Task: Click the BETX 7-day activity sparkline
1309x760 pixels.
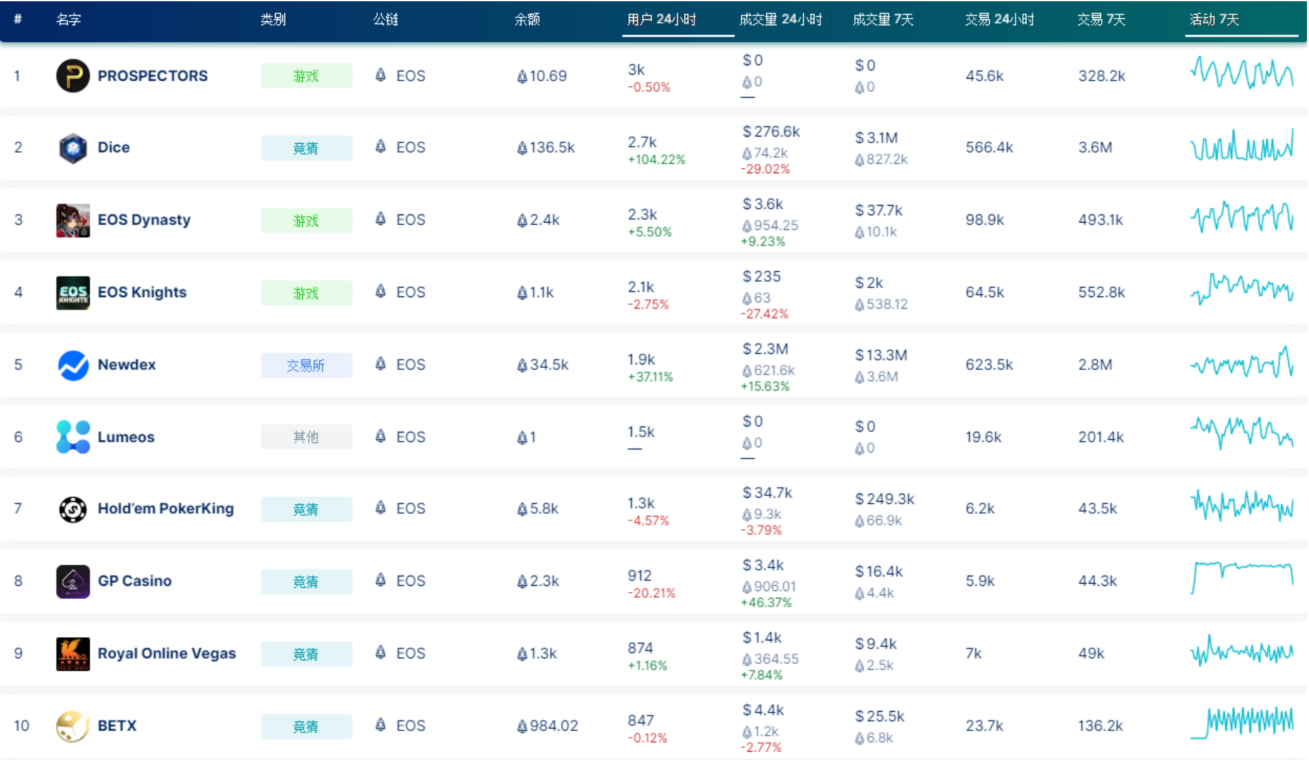Action: [x=1242, y=723]
